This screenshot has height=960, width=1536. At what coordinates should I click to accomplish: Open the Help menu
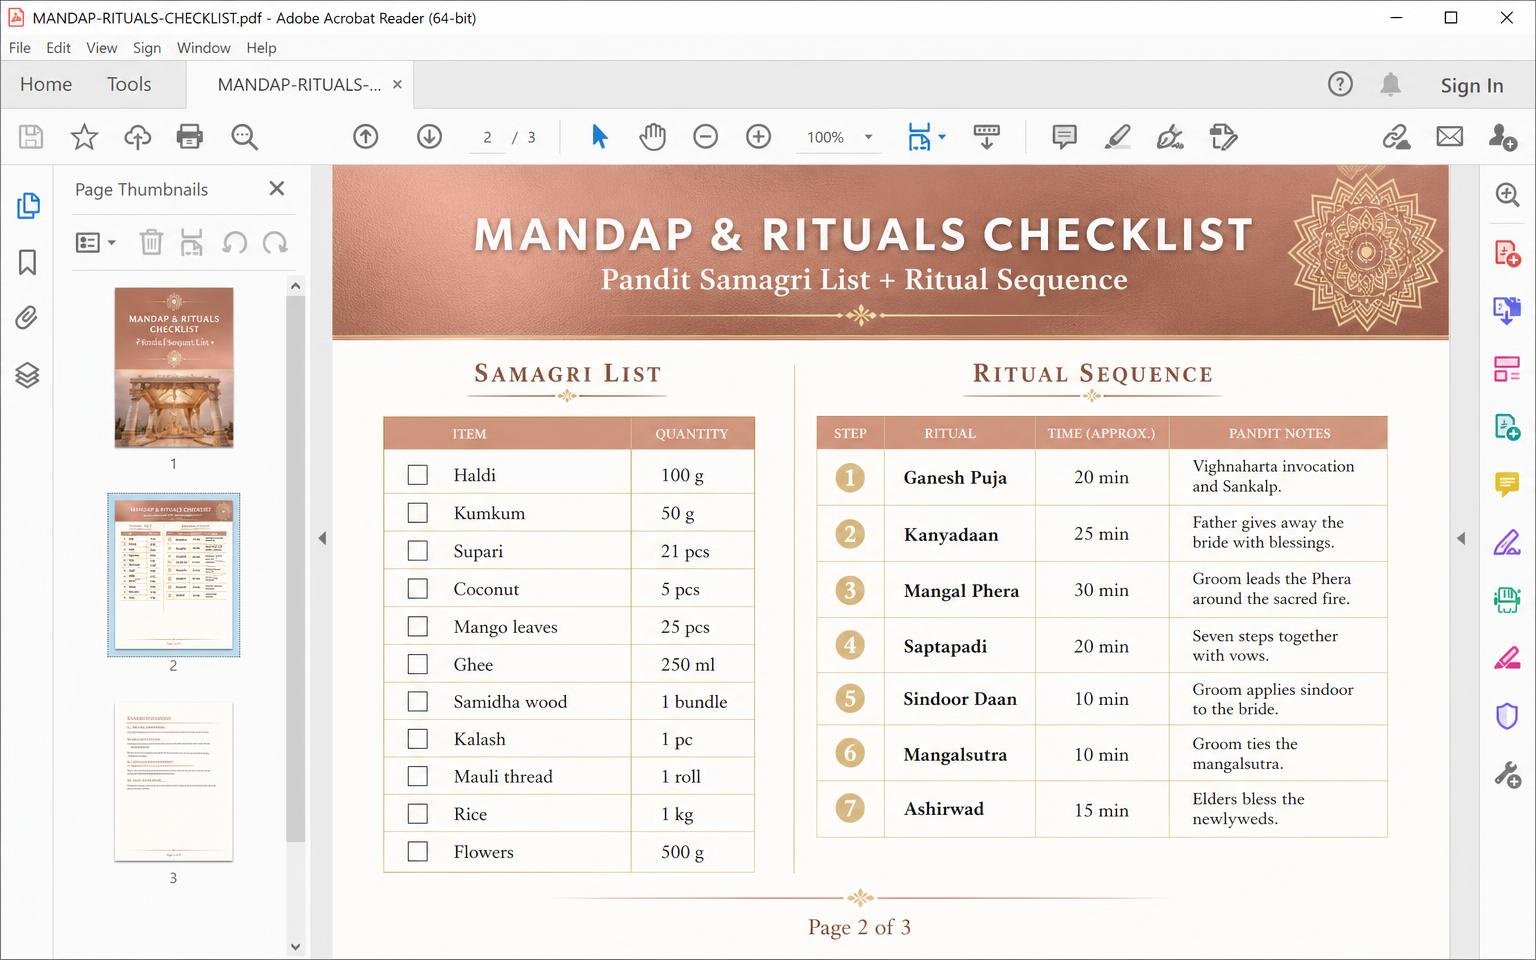point(261,47)
